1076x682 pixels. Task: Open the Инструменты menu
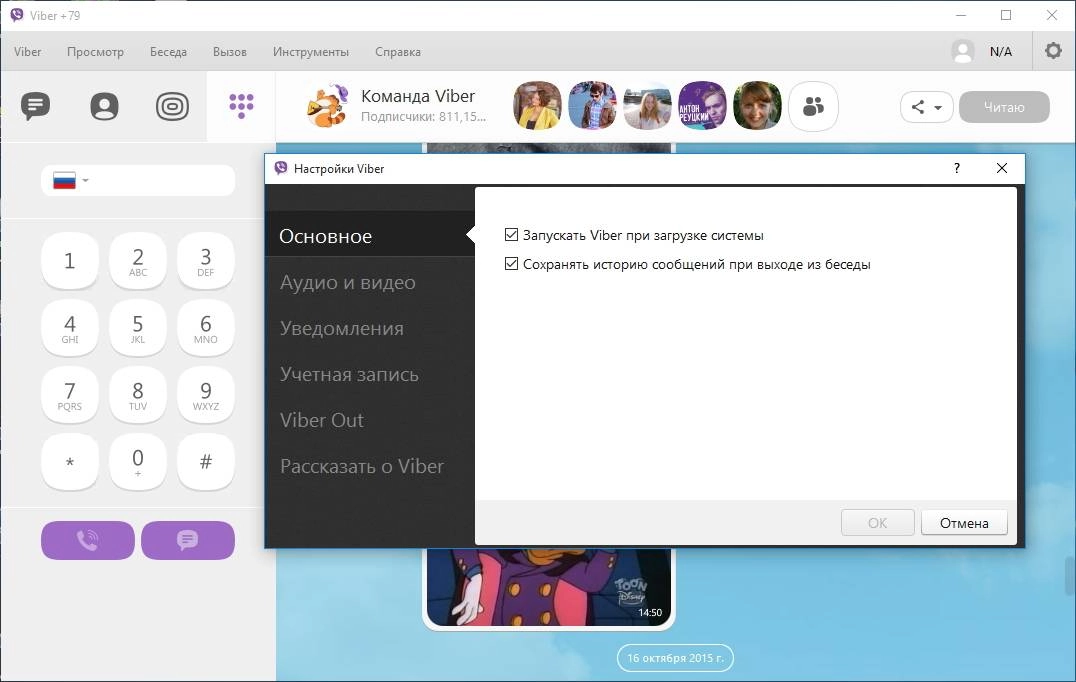pyautogui.click(x=311, y=51)
